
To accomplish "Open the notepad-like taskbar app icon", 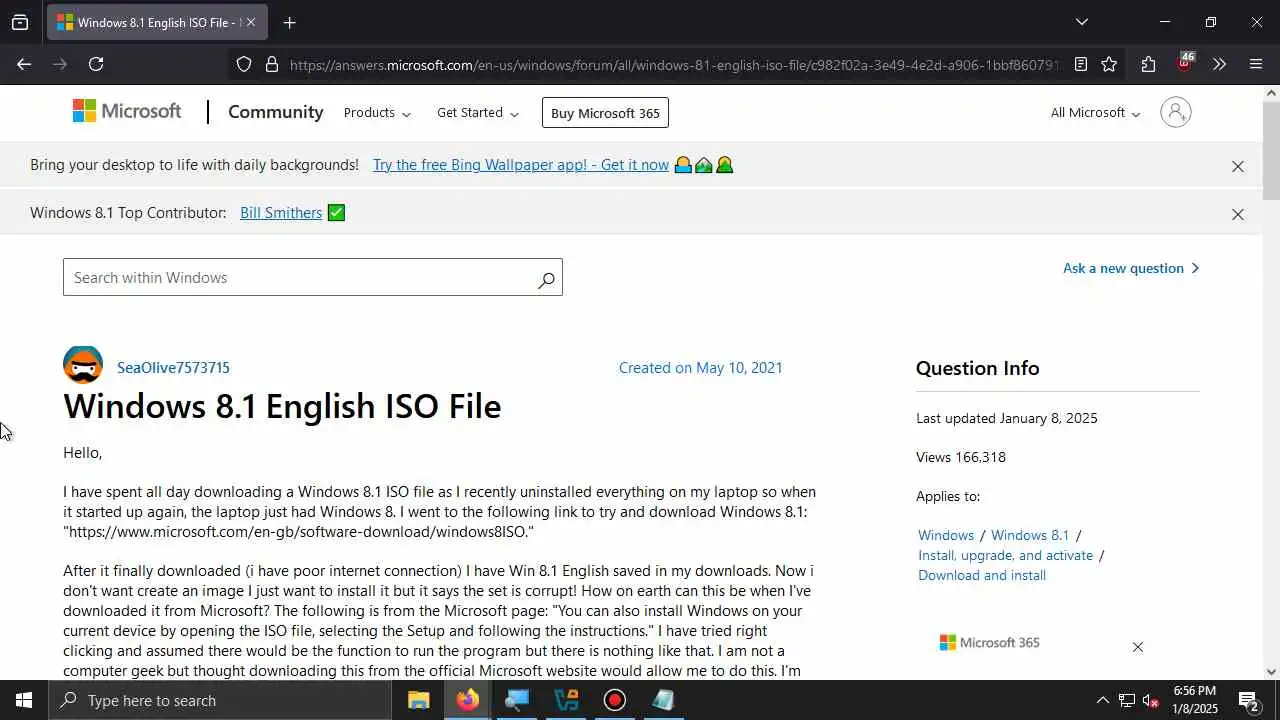I will (664, 700).
